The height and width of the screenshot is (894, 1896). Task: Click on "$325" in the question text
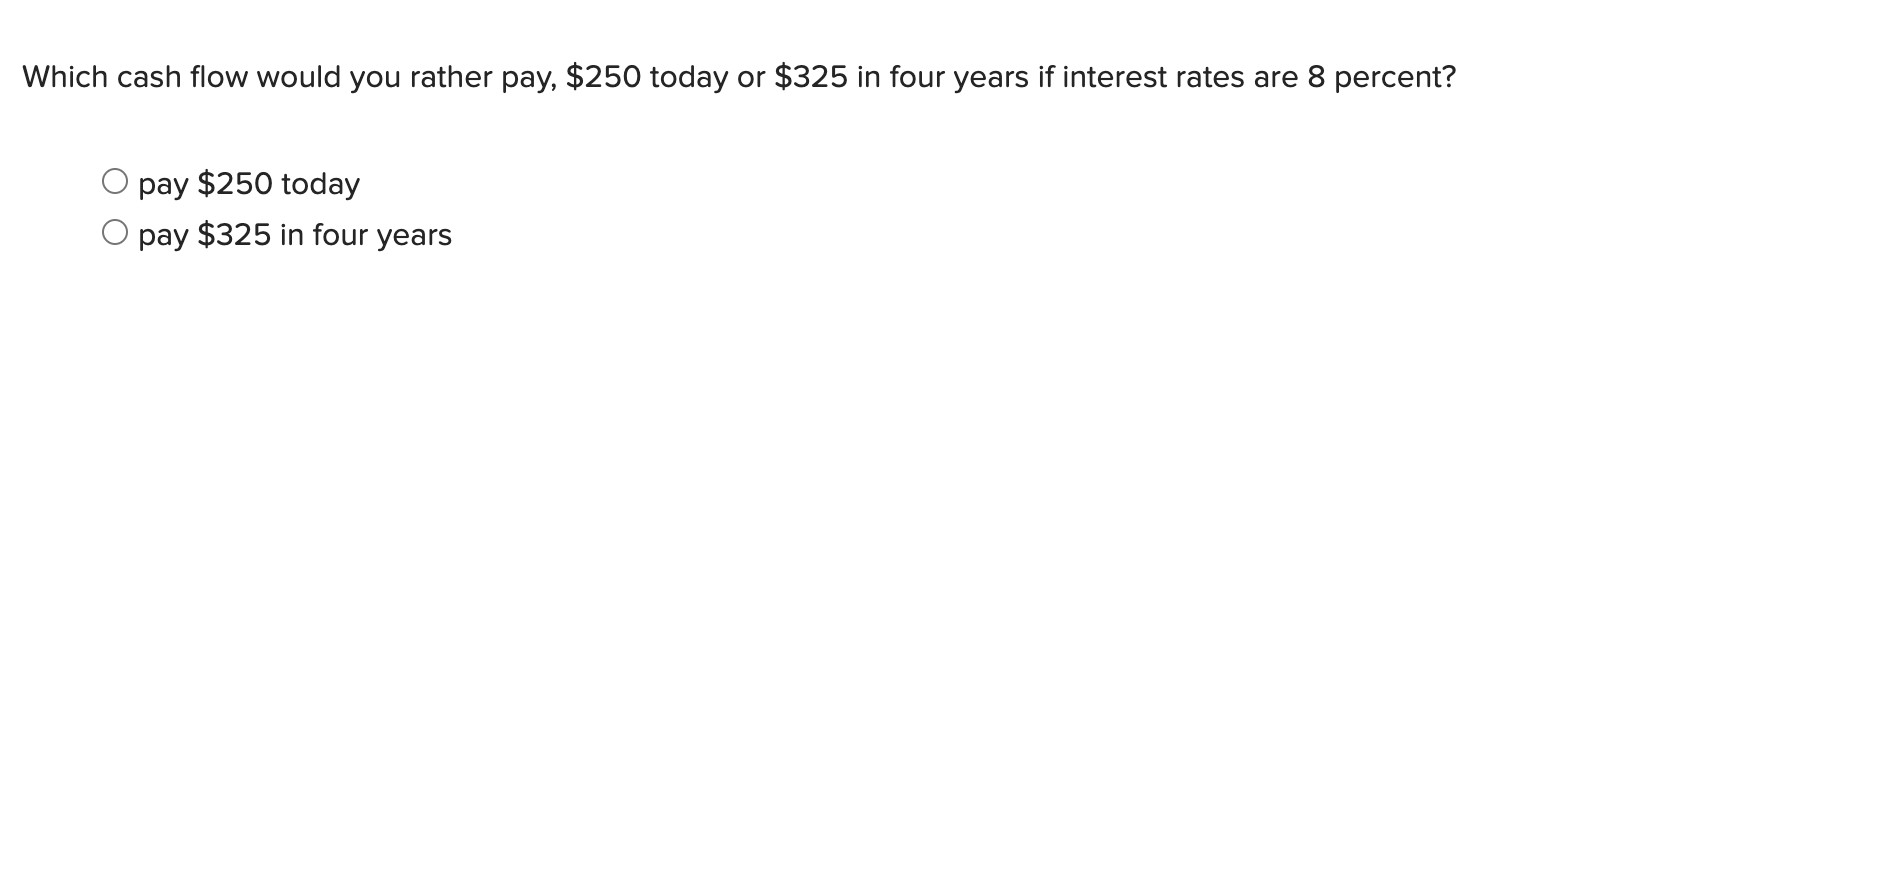point(811,76)
